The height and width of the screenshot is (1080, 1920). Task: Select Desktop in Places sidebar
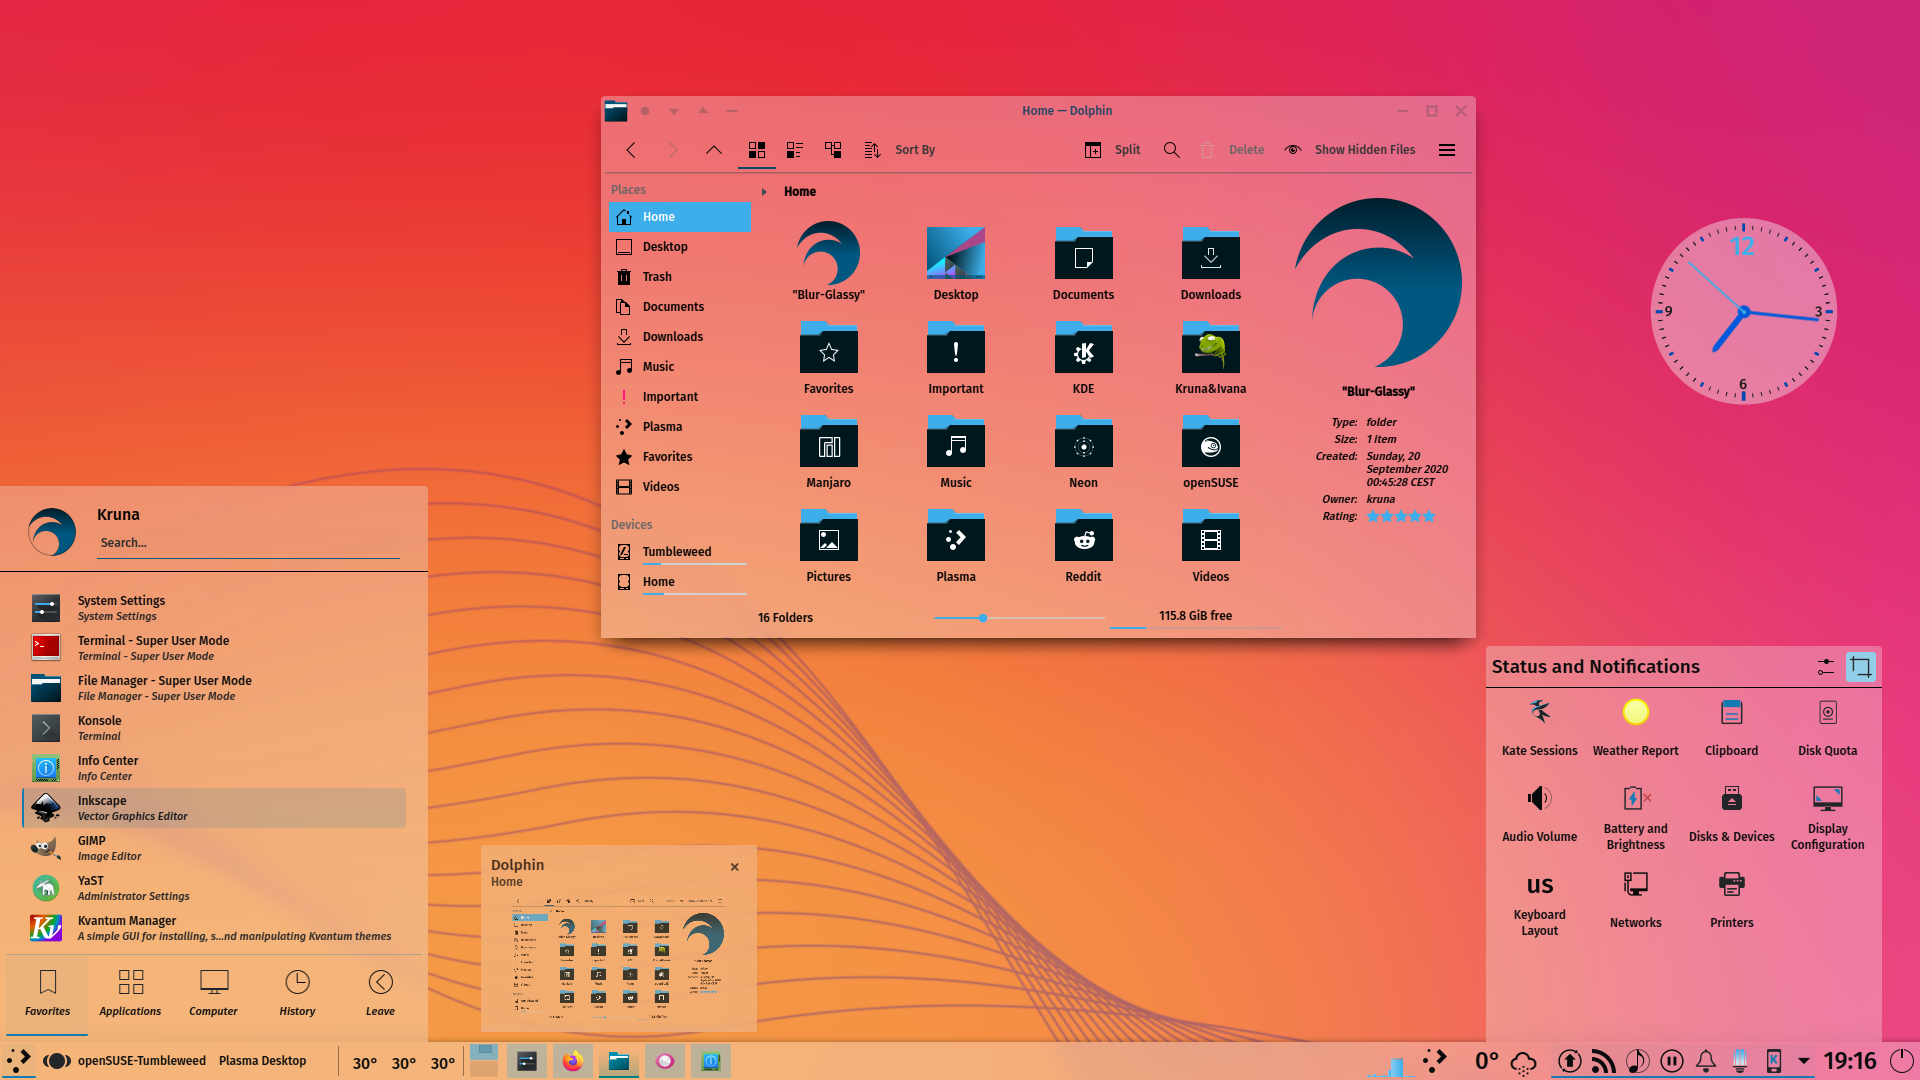point(680,247)
